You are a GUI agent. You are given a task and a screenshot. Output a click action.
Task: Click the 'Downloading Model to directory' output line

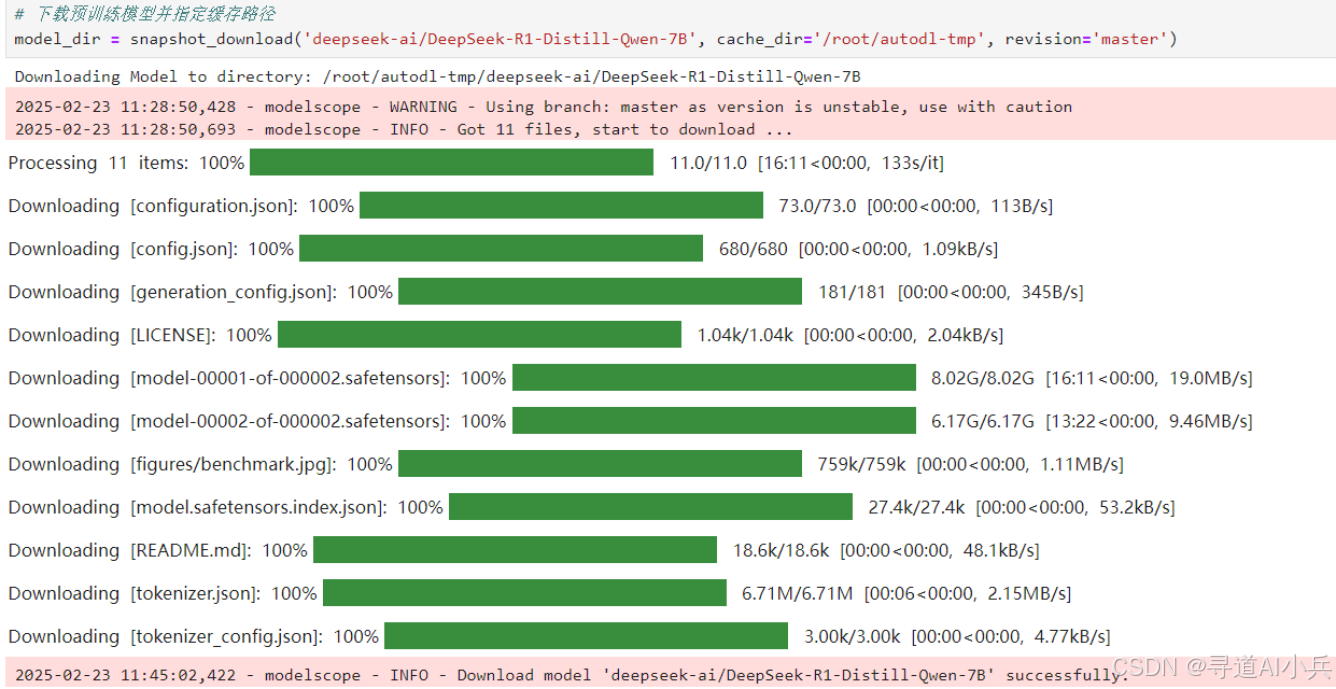pos(438,76)
